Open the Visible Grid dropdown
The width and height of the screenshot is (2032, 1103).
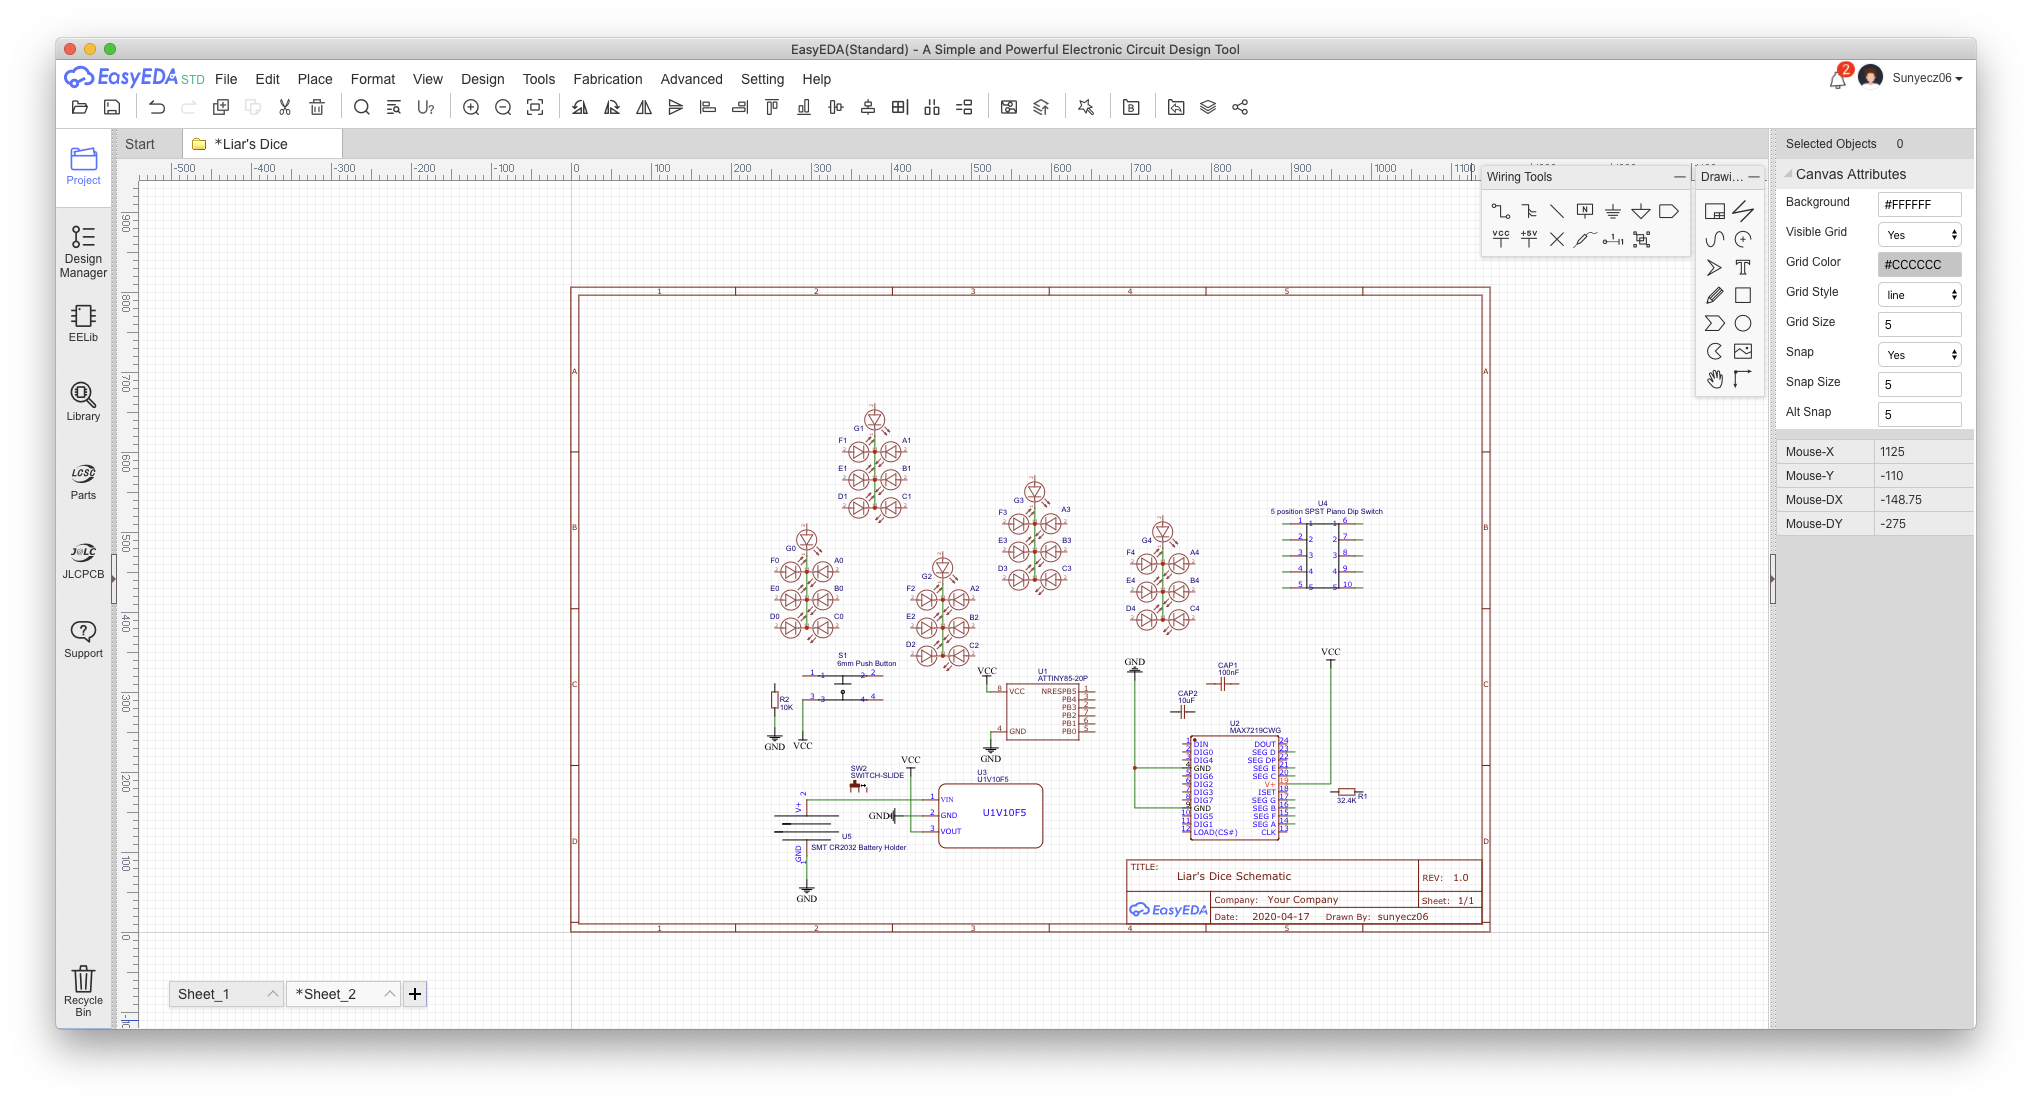1919,235
